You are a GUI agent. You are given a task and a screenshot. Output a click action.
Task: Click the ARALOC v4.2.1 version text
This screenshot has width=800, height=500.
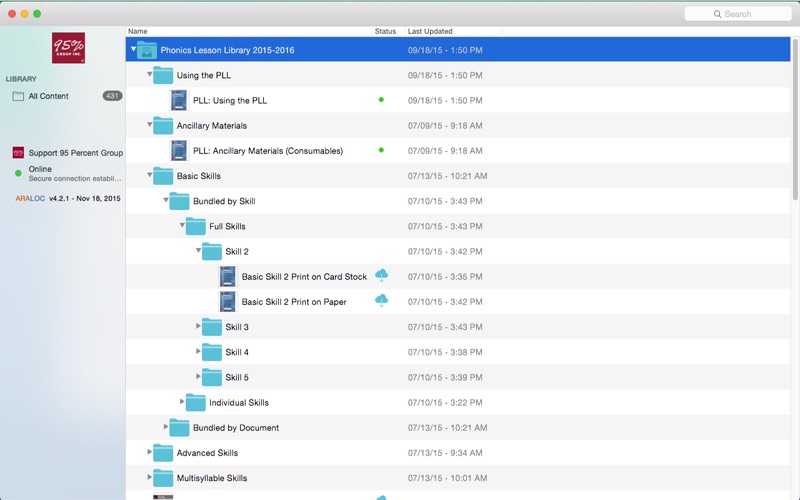click(68, 198)
